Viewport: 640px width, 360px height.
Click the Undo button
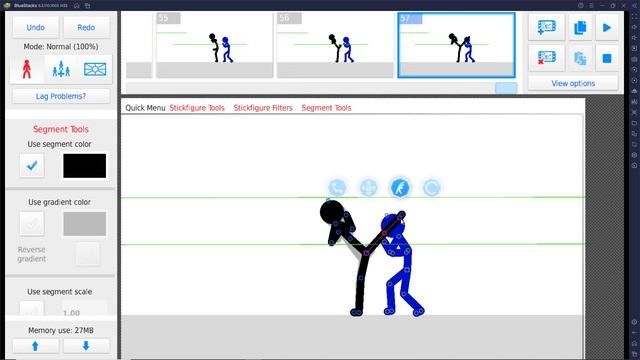(x=36, y=27)
